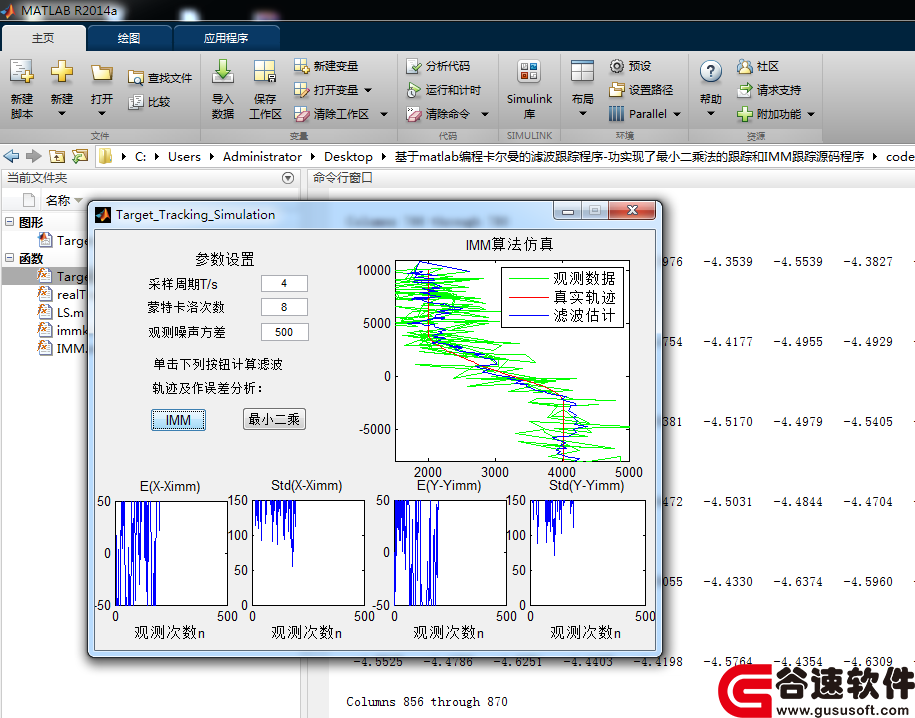Click the Add-Ons (附加功能) icon

coord(745,114)
